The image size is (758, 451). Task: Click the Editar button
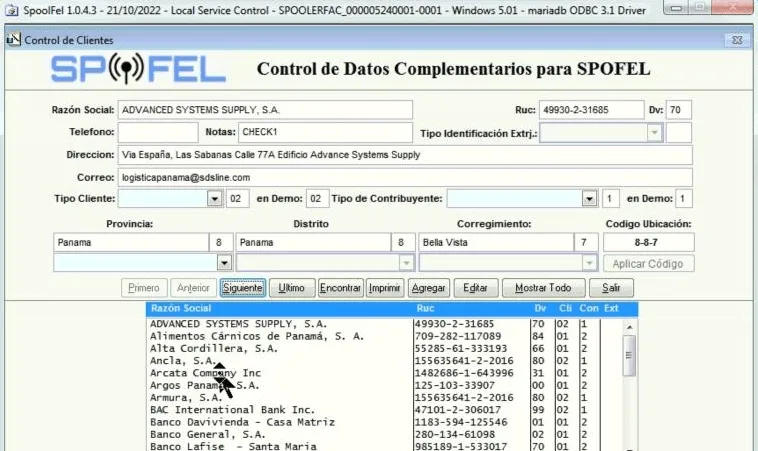coord(475,288)
